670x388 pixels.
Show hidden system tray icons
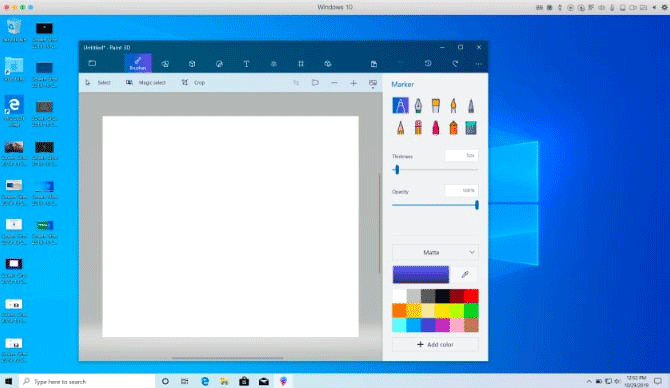click(589, 381)
